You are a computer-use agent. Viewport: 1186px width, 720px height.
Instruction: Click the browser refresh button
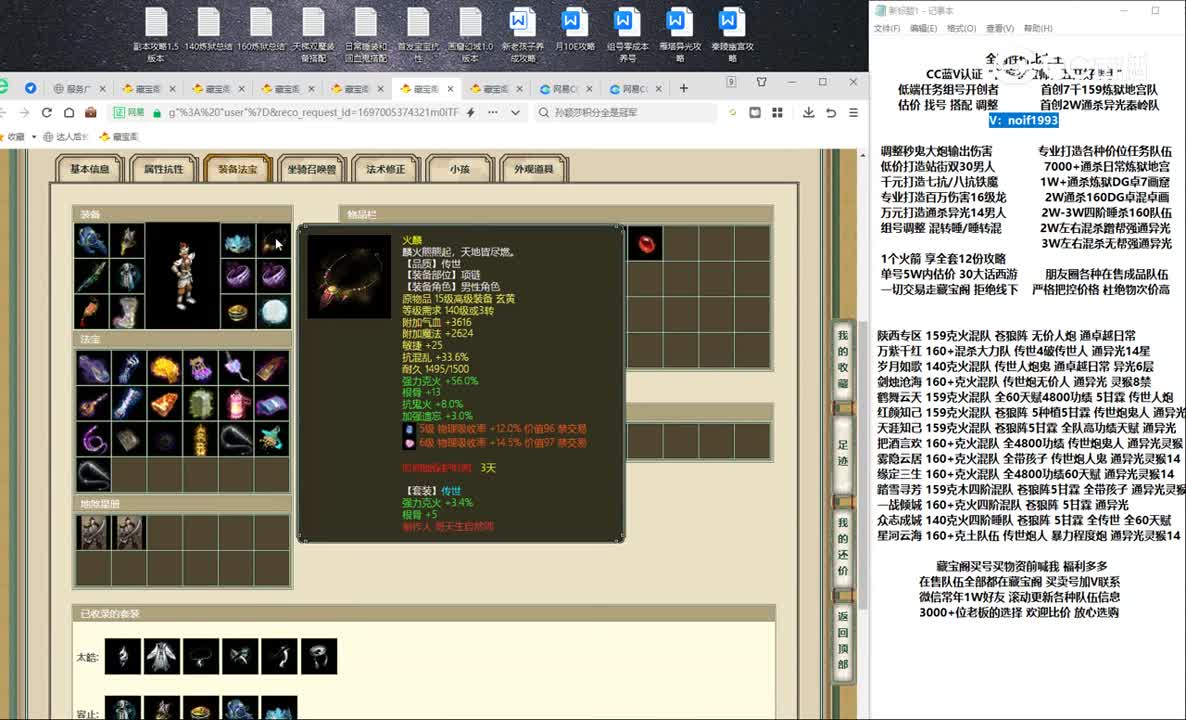click(x=47, y=112)
